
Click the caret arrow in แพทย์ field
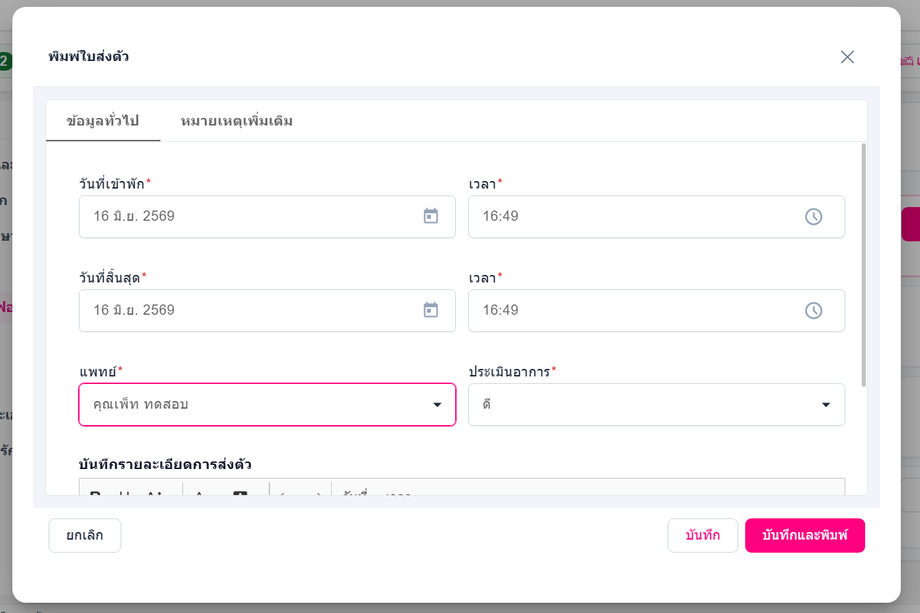pos(437,405)
